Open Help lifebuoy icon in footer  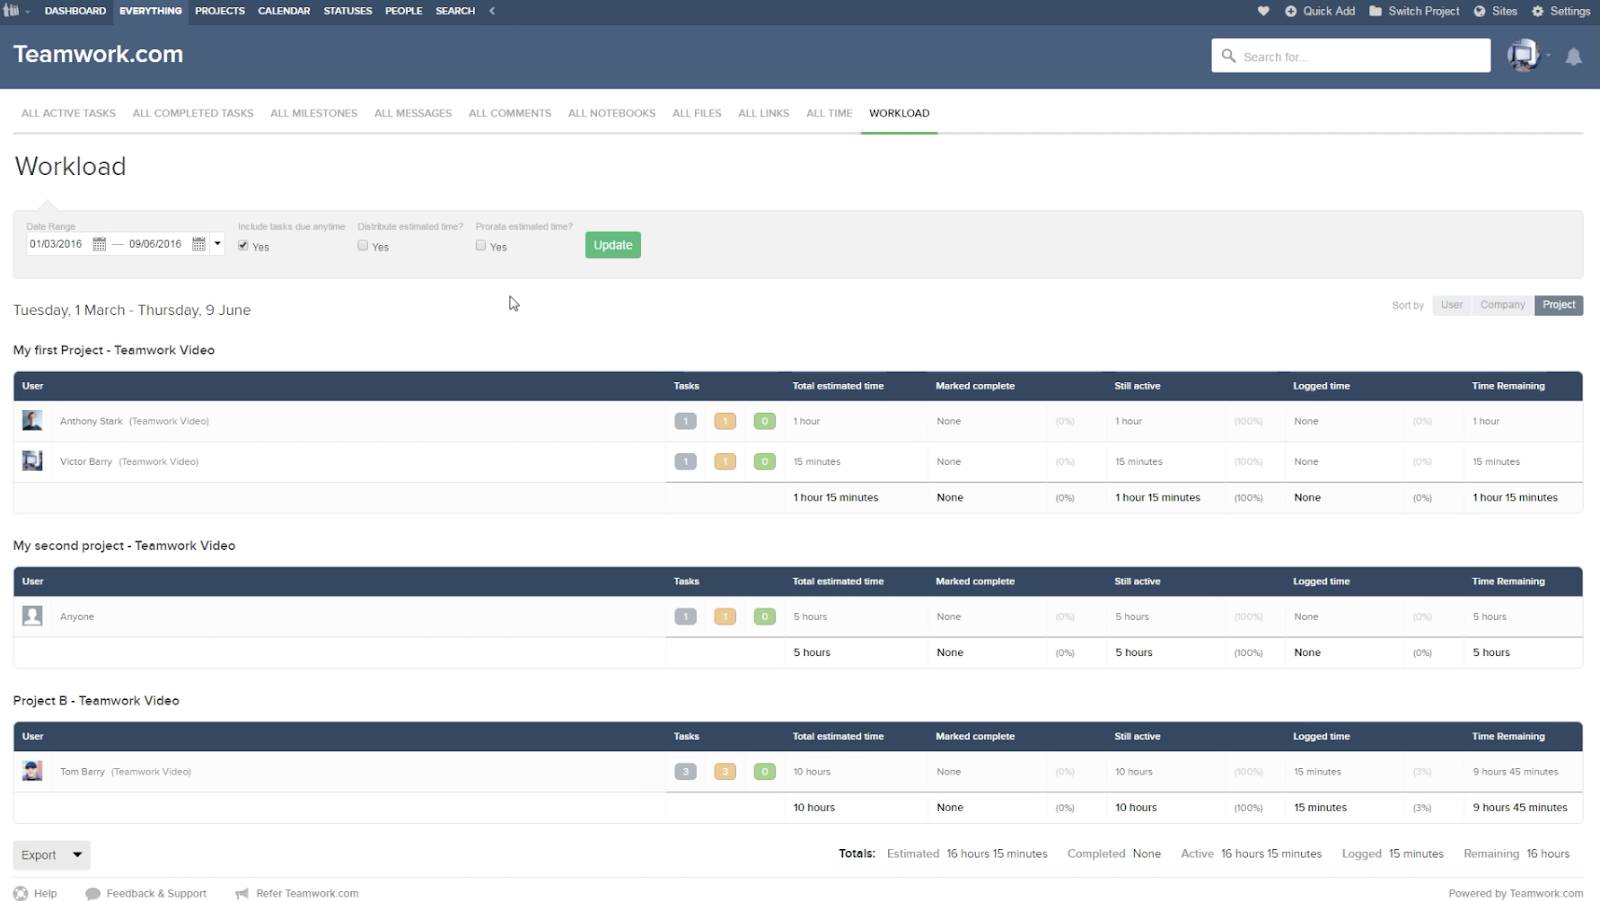pos(21,893)
